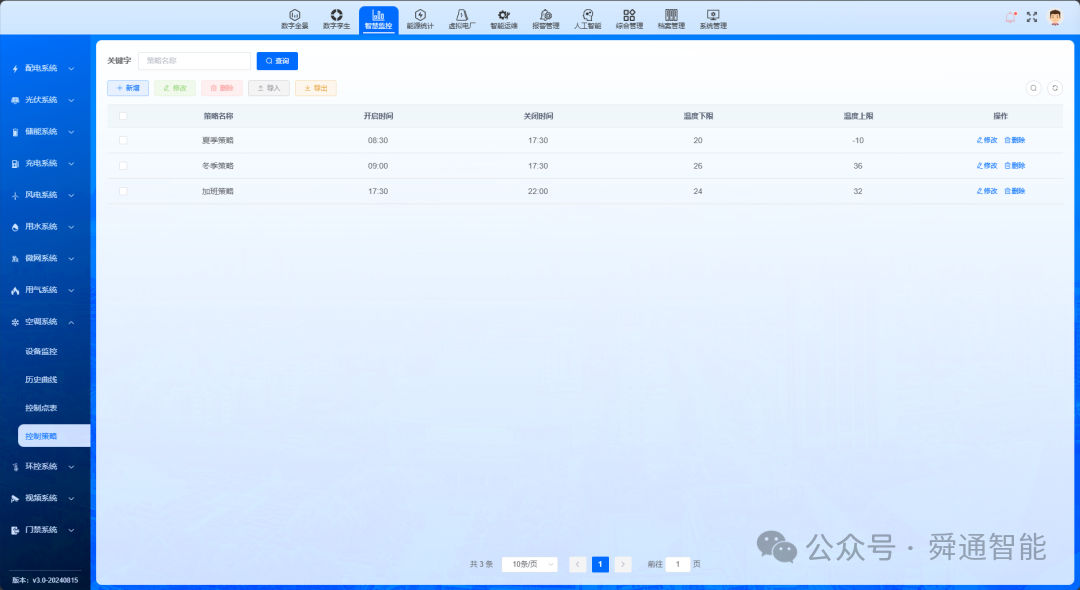This screenshot has height=590, width=1080.
Task: Collapse the 空调系统 sidebar section
Action: (x=71, y=322)
